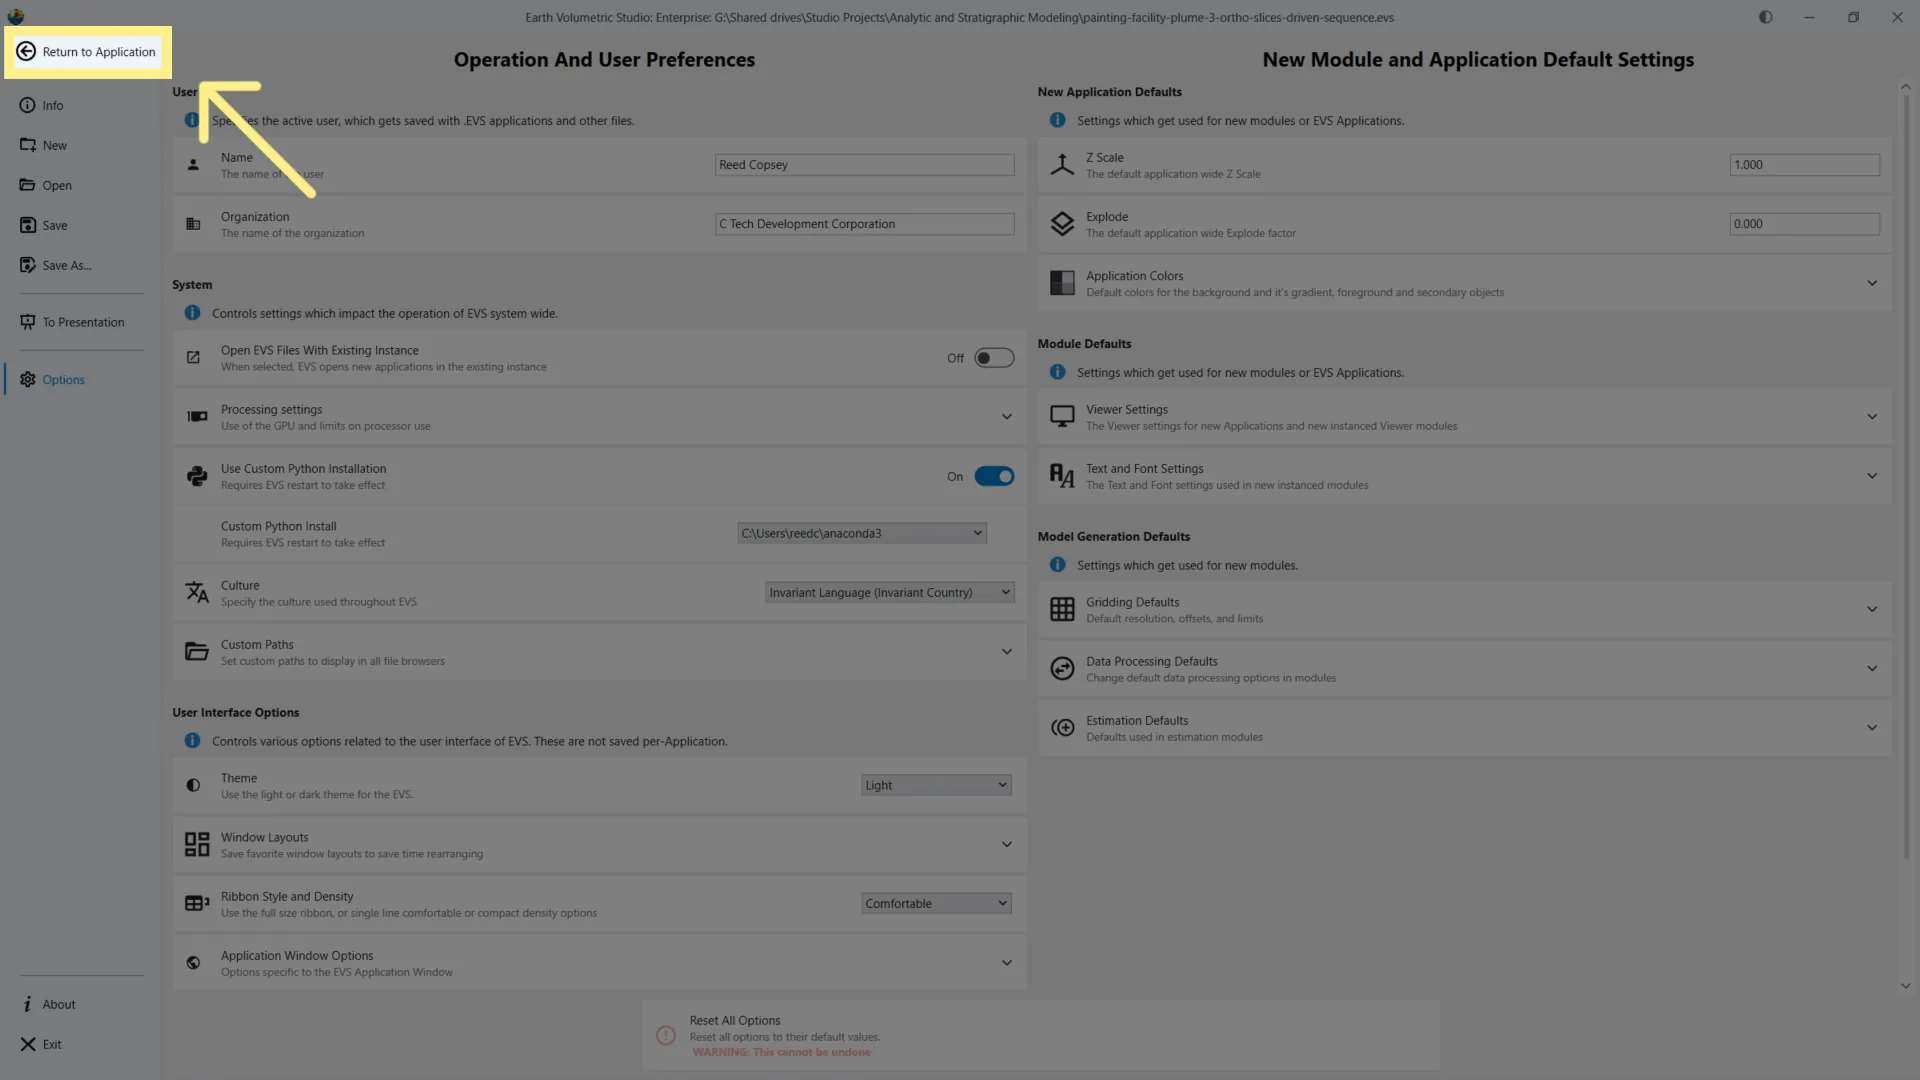Expand Processing settings section
This screenshot has width=1920, height=1080.
coord(1007,416)
